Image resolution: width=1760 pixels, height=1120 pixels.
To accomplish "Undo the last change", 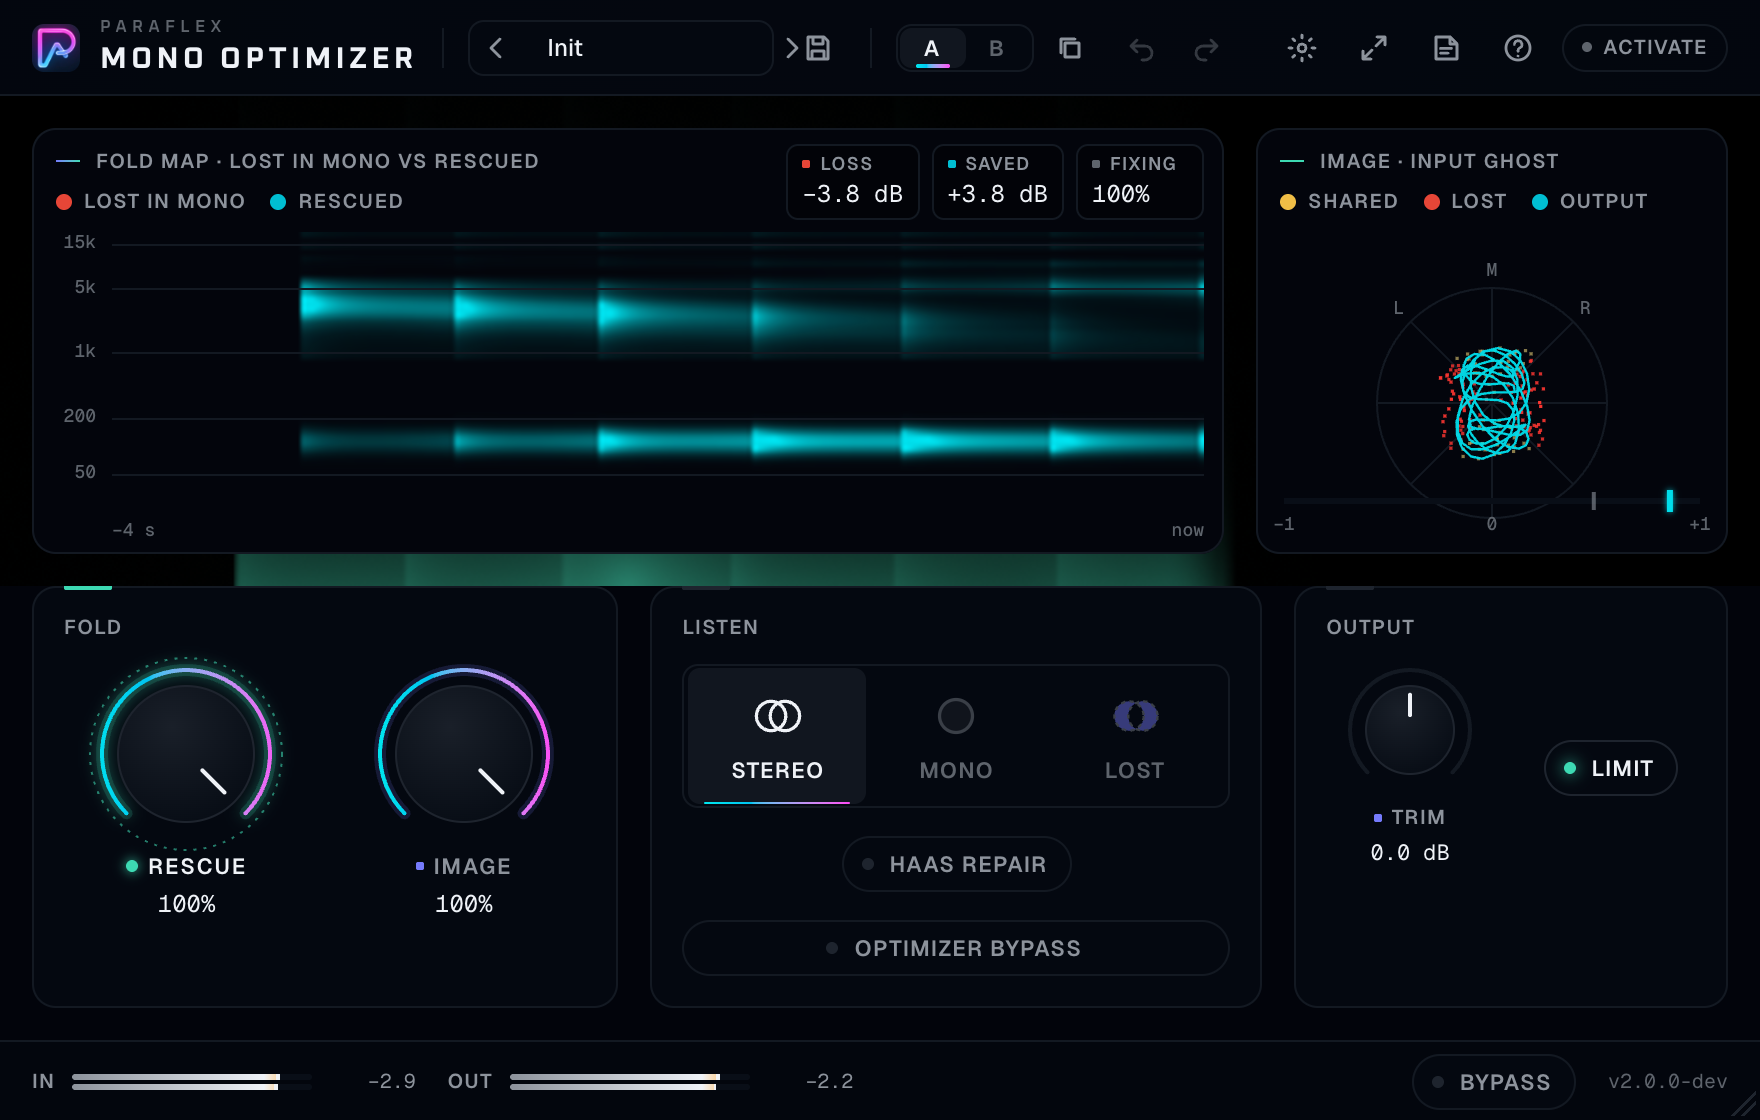I will tap(1141, 48).
